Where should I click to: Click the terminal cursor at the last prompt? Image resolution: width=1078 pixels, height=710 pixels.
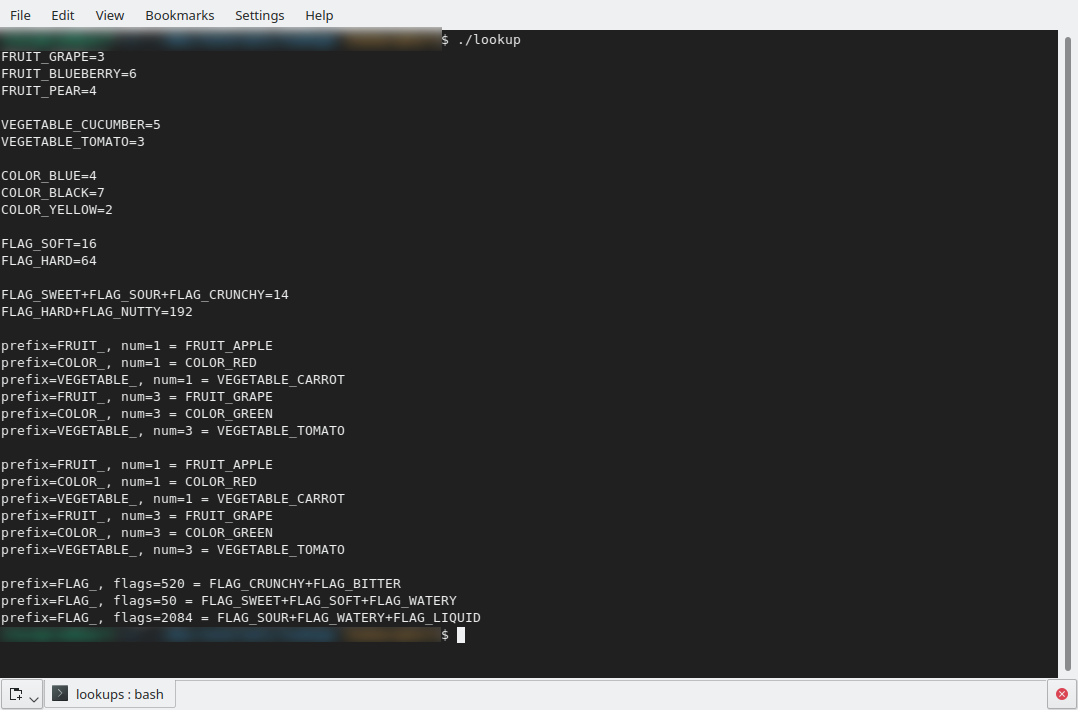point(461,635)
